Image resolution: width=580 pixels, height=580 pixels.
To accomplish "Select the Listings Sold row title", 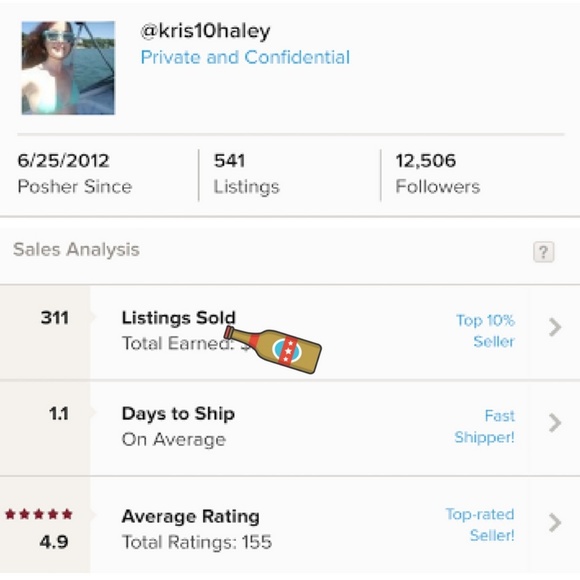I will [179, 318].
